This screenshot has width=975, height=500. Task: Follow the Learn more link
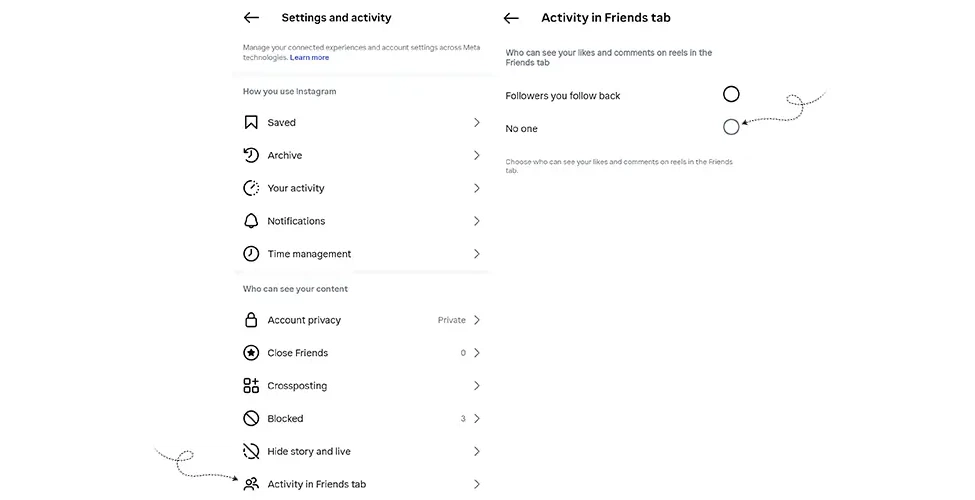(309, 57)
